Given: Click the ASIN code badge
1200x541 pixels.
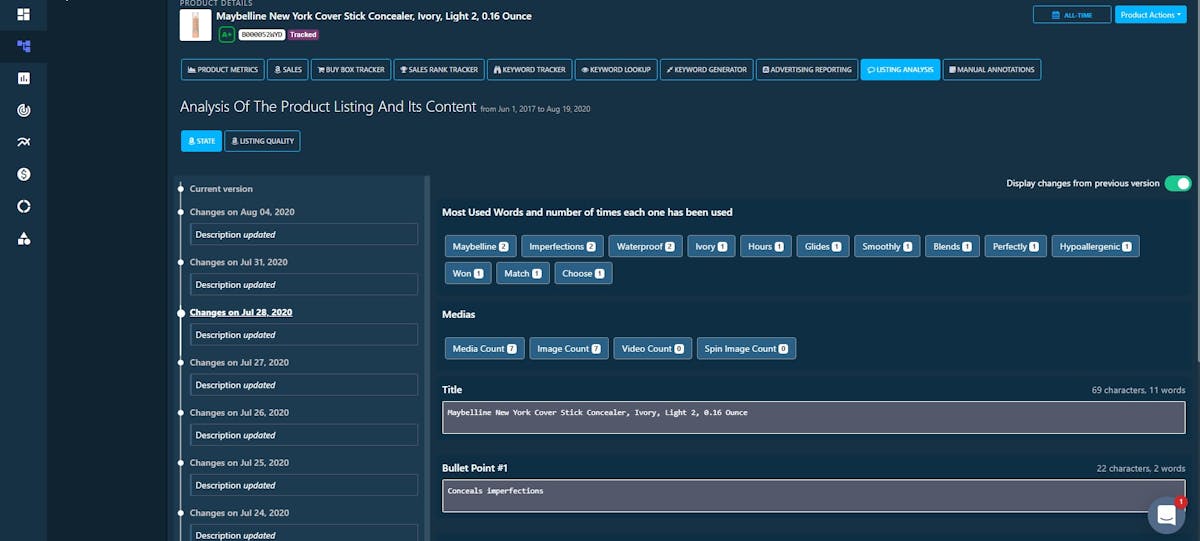Looking at the screenshot, I should 262,34.
